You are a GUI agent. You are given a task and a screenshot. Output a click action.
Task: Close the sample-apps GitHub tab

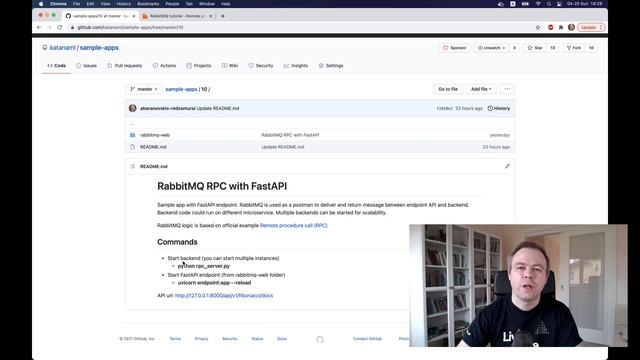pos(134,16)
